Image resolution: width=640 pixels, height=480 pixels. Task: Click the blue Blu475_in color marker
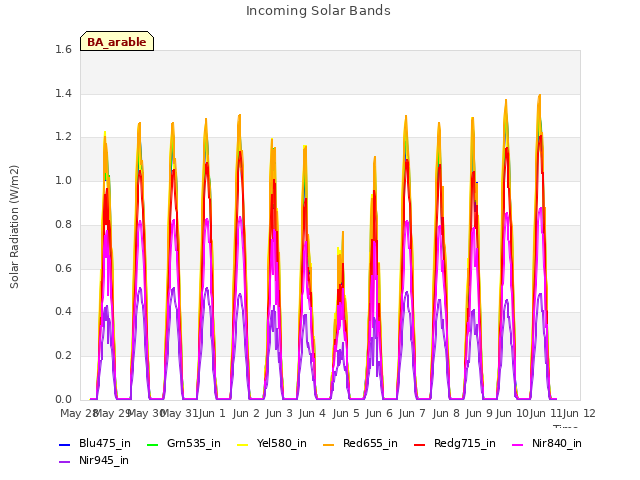64,444
